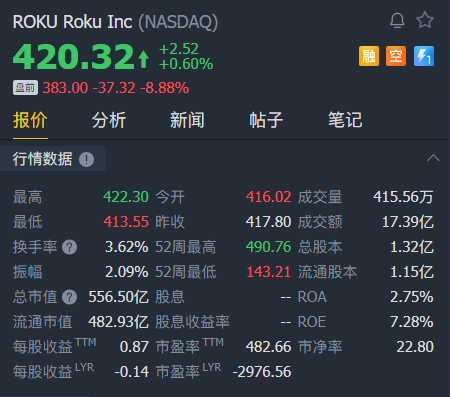Click the info icon beside 行情数据
Viewport: 450px width, 397px height.
[86, 159]
